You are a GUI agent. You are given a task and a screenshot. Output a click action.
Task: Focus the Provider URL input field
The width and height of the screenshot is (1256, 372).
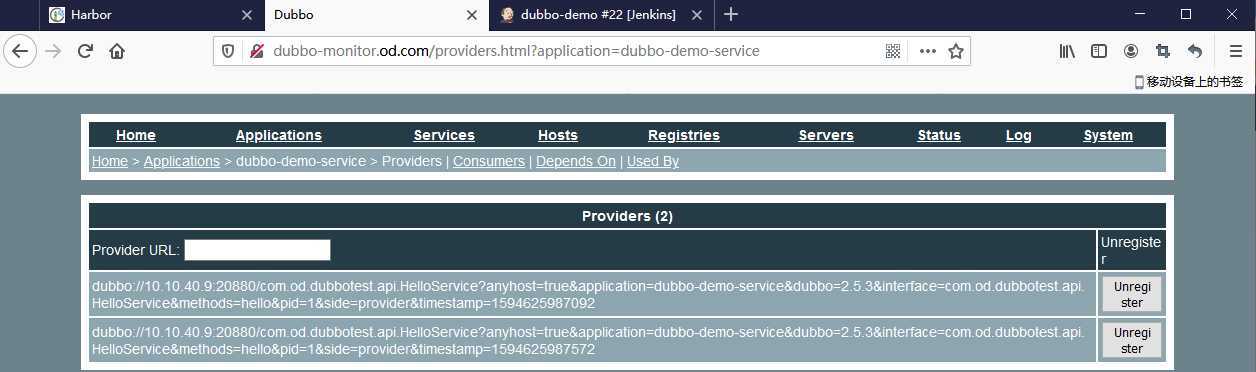tap(257, 250)
